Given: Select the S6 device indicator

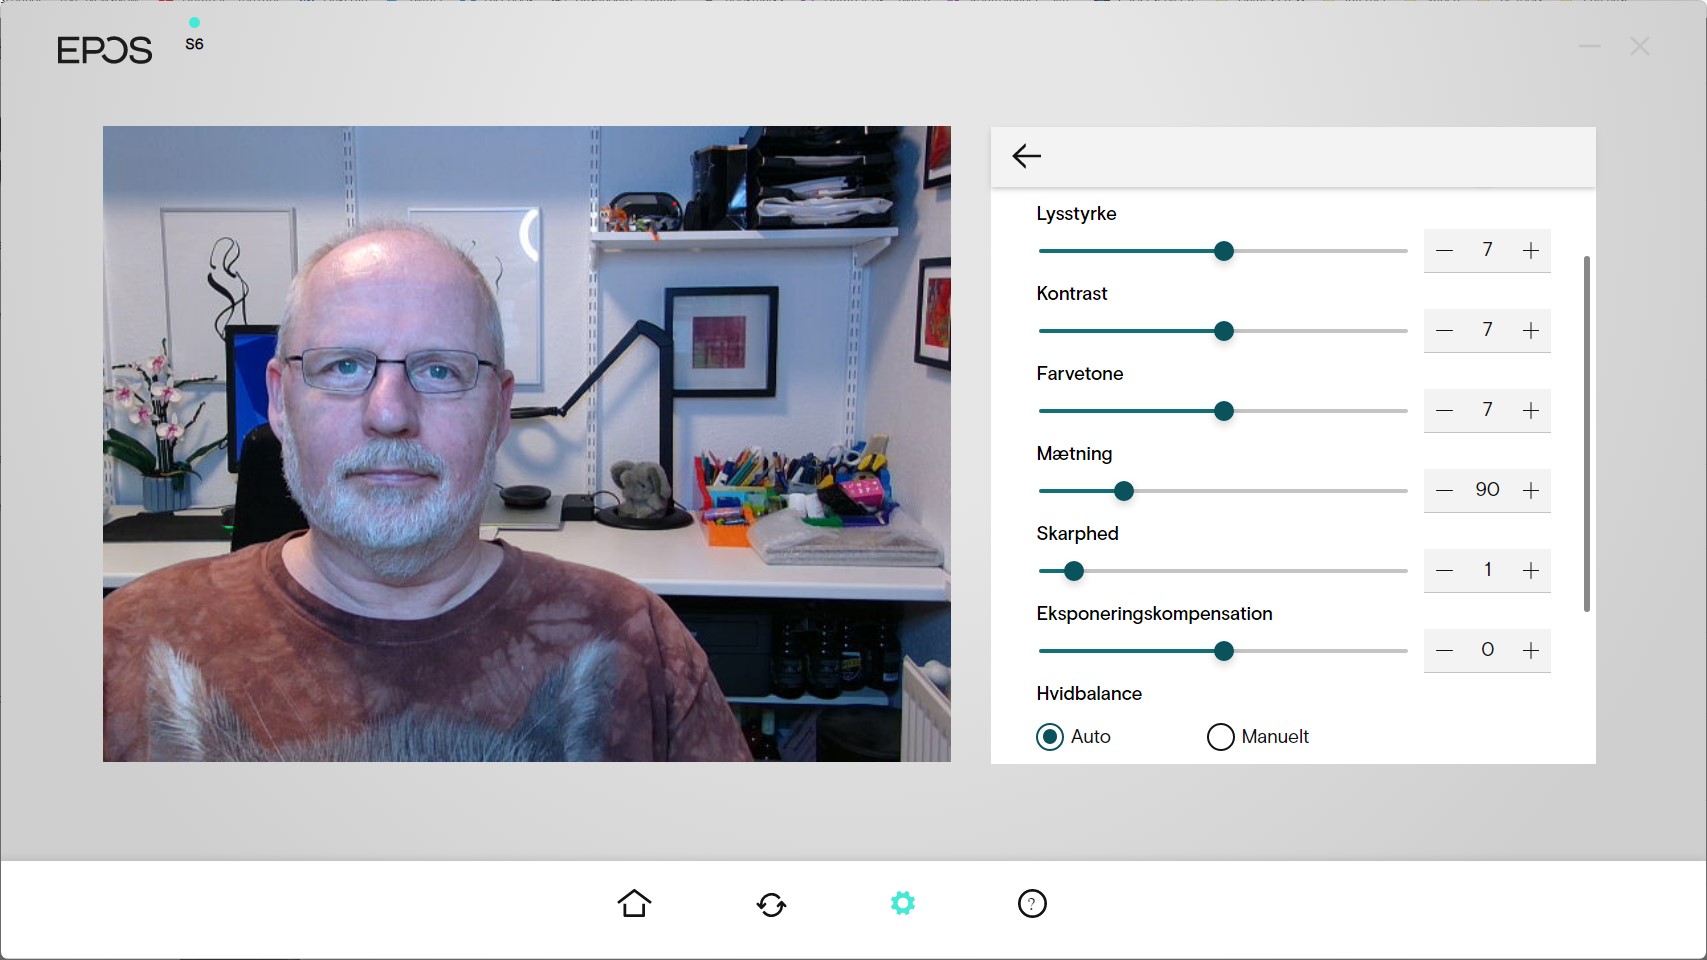Looking at the screenshot, I should [194, 36].
